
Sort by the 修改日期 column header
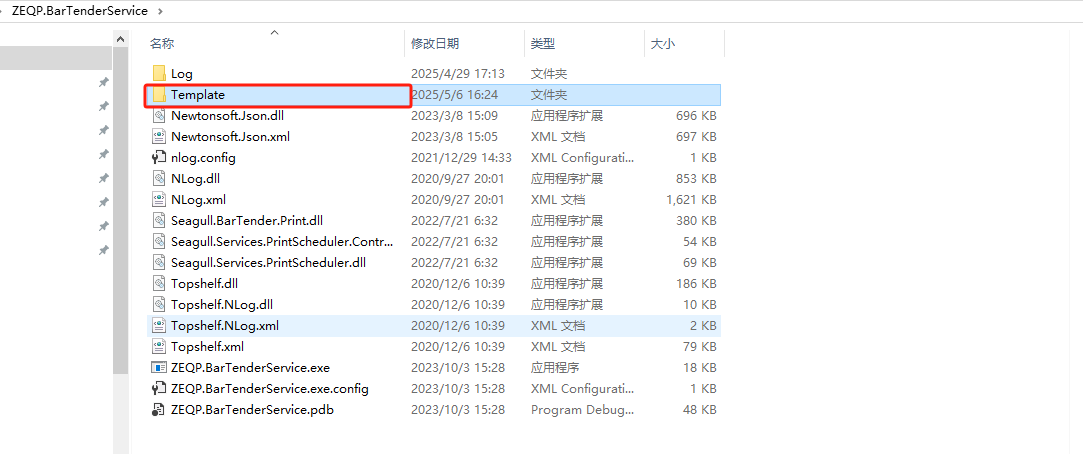435,44
